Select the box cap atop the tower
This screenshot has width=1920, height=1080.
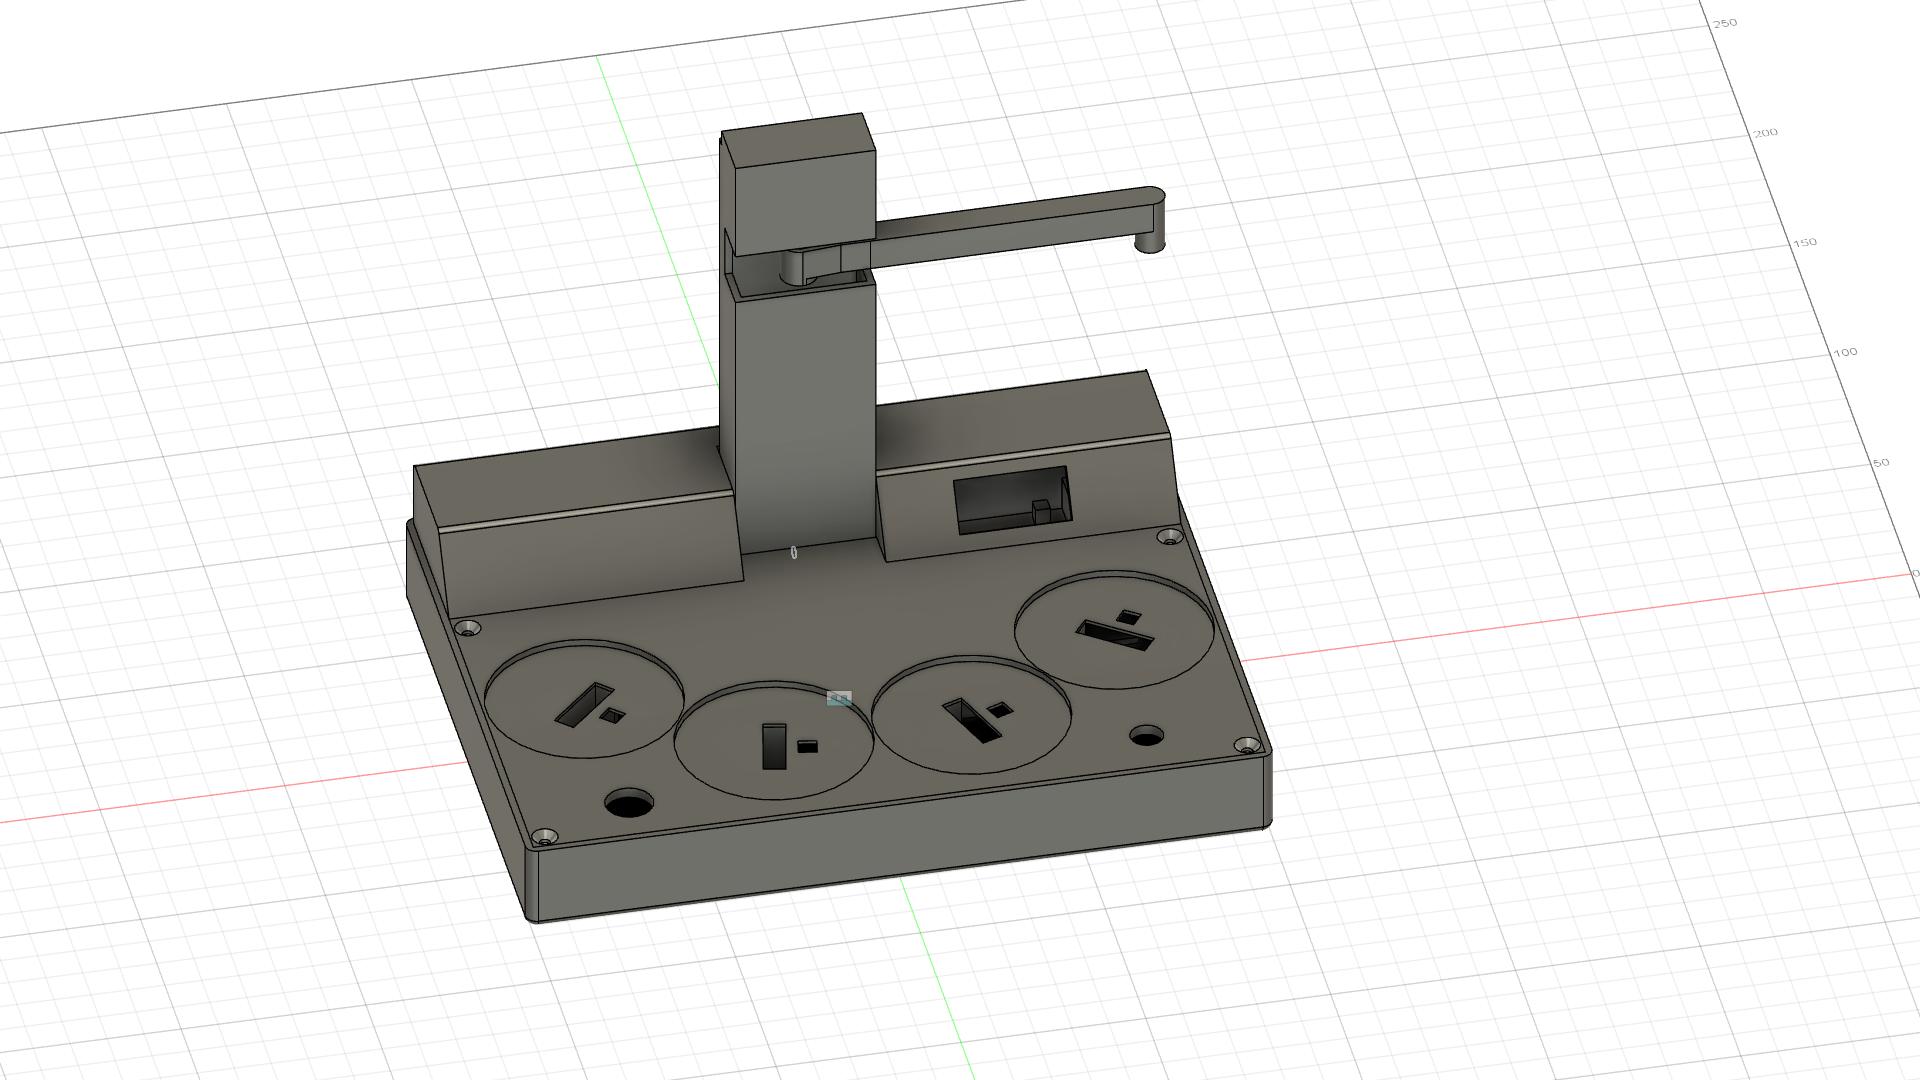point(797,186)
